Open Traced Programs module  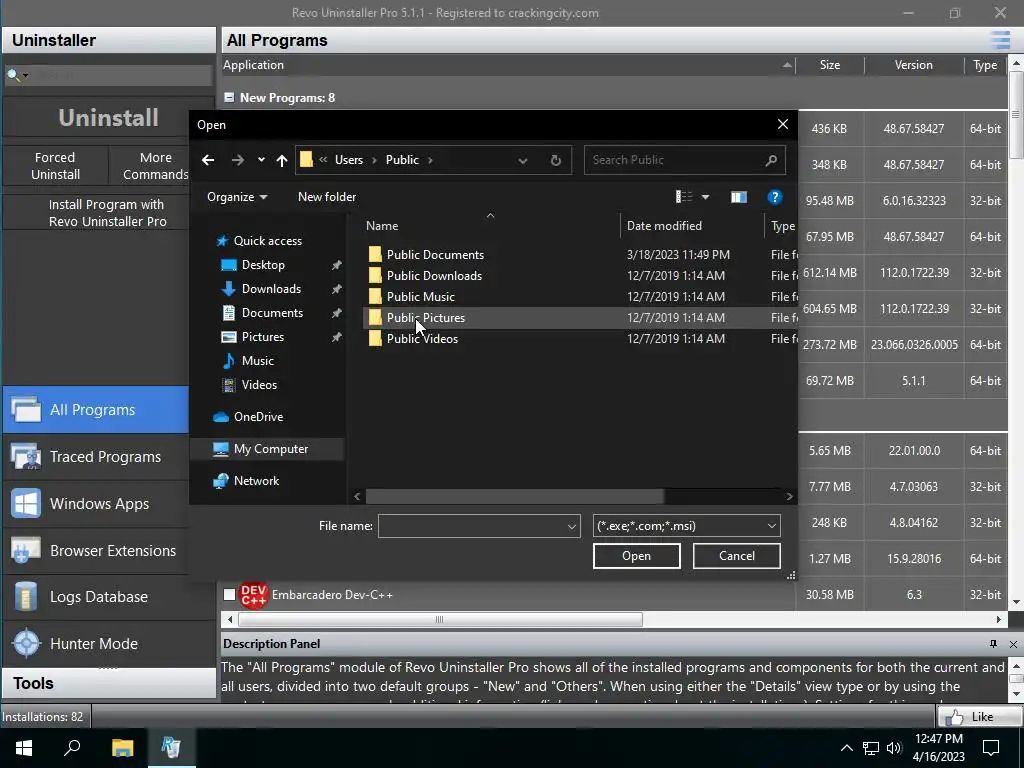96,456
